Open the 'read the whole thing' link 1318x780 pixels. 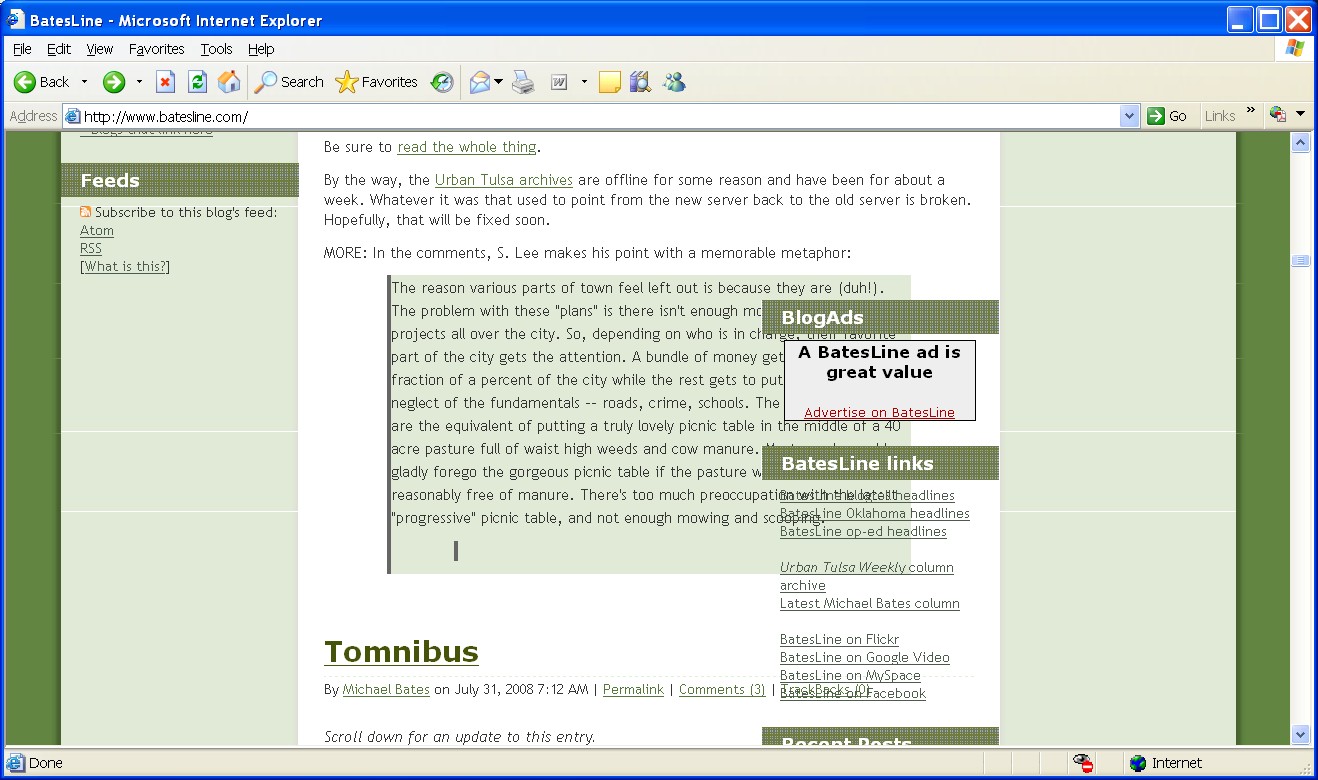tap(467, 147)
